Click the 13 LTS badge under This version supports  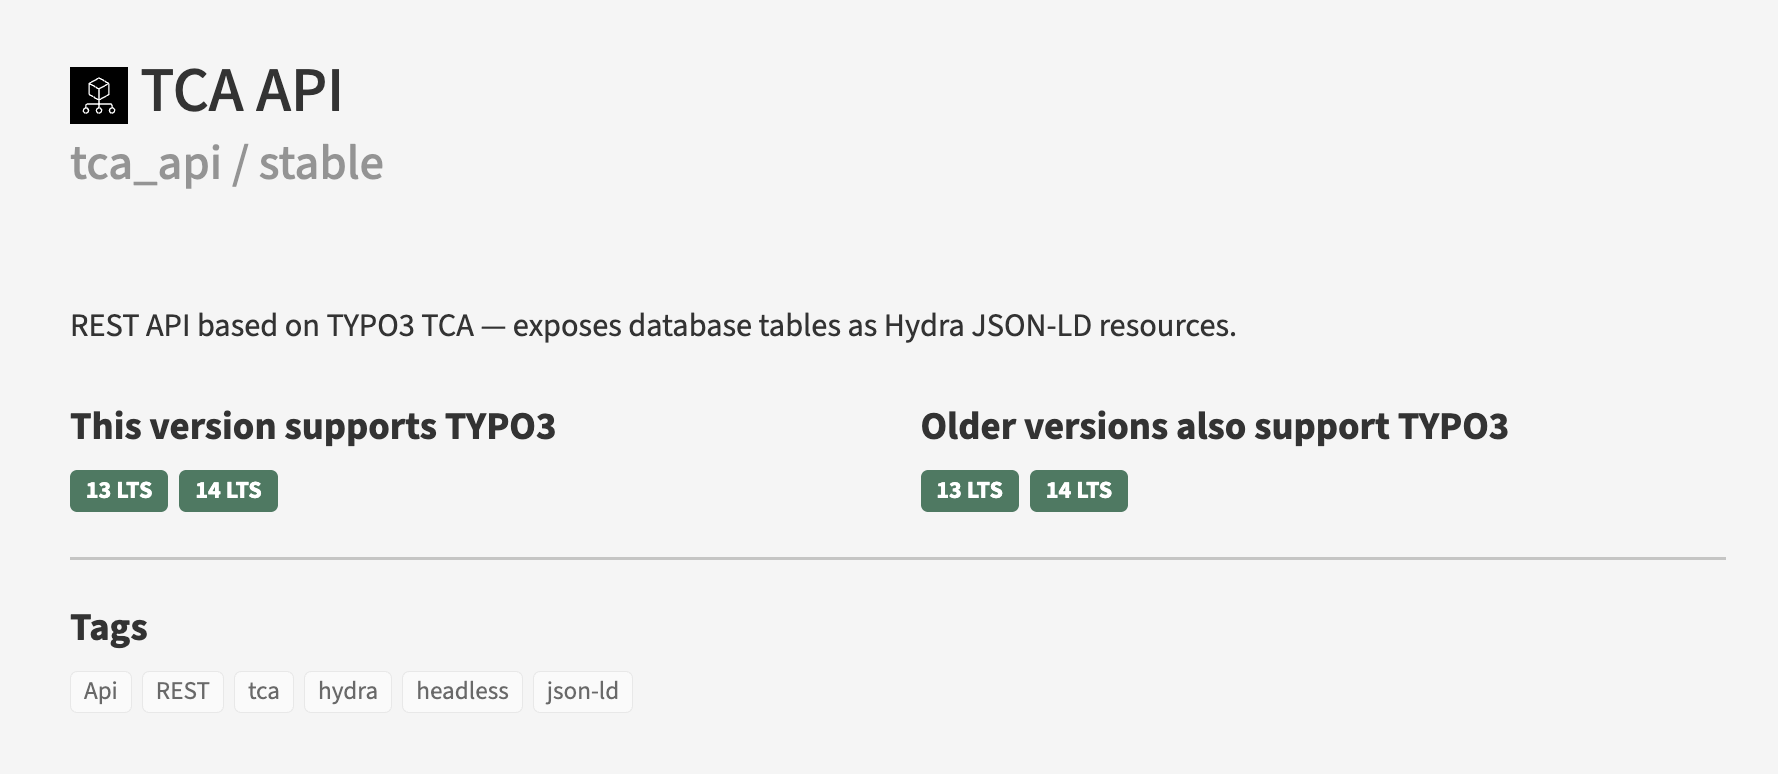119,491
